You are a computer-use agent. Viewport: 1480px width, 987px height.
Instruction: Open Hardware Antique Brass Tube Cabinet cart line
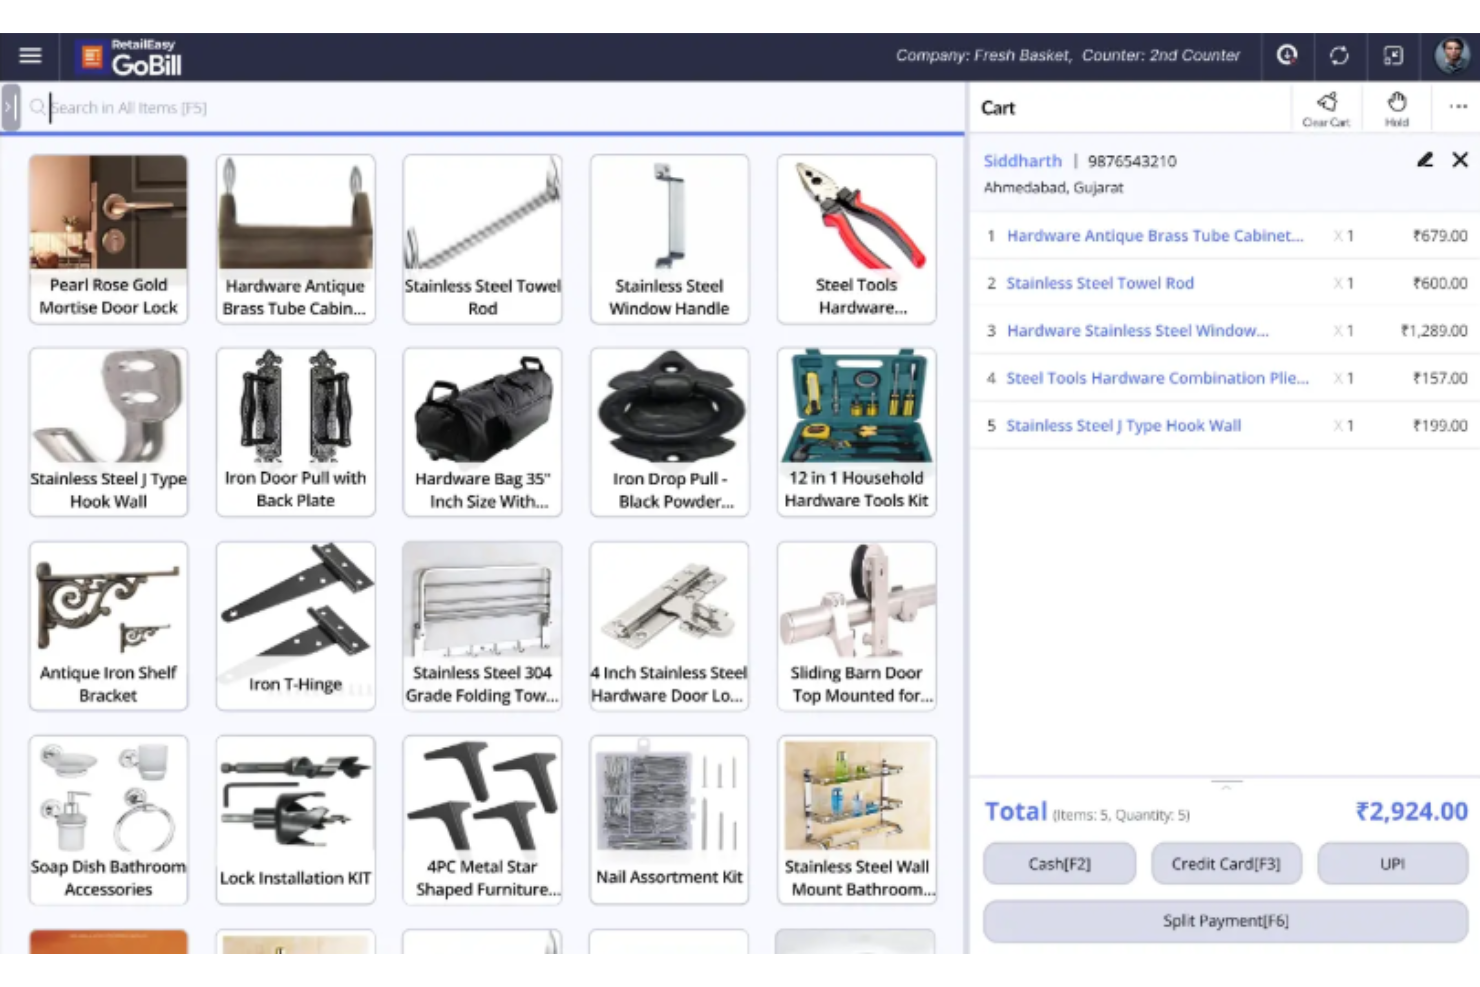pyautogui.click(x=1155, y=236)
